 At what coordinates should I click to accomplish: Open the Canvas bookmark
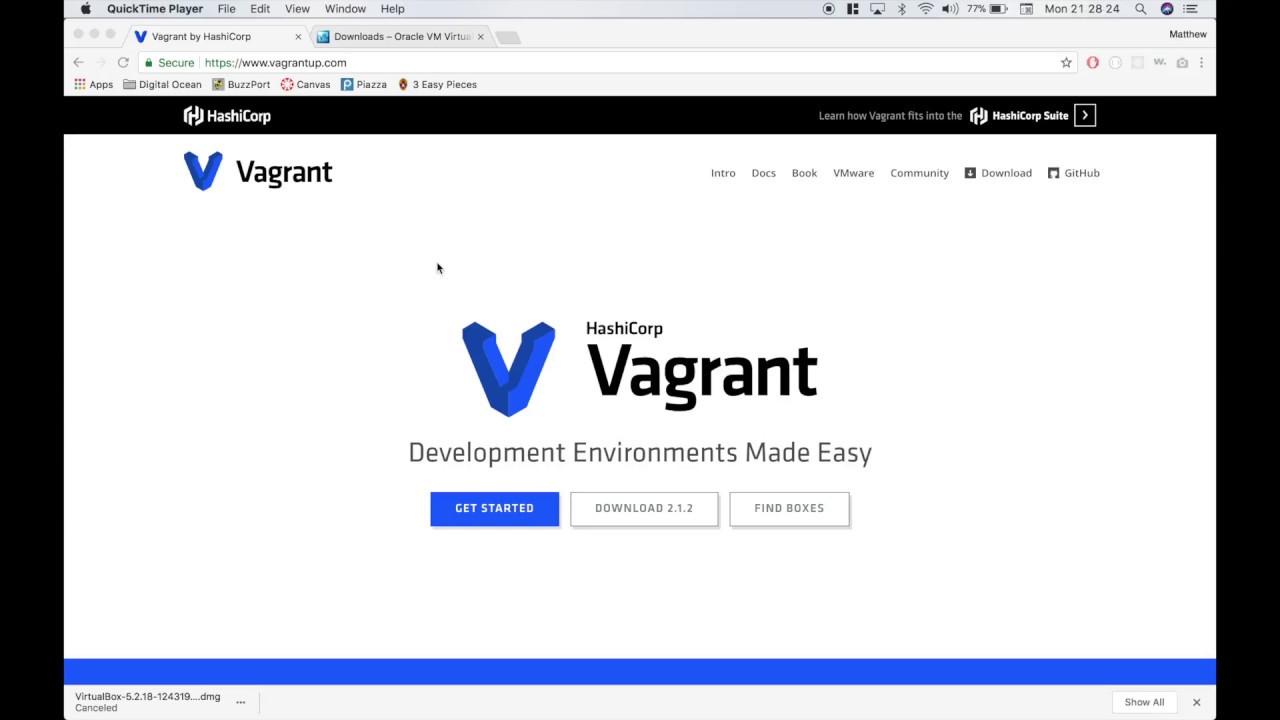(x=305, y=85)
